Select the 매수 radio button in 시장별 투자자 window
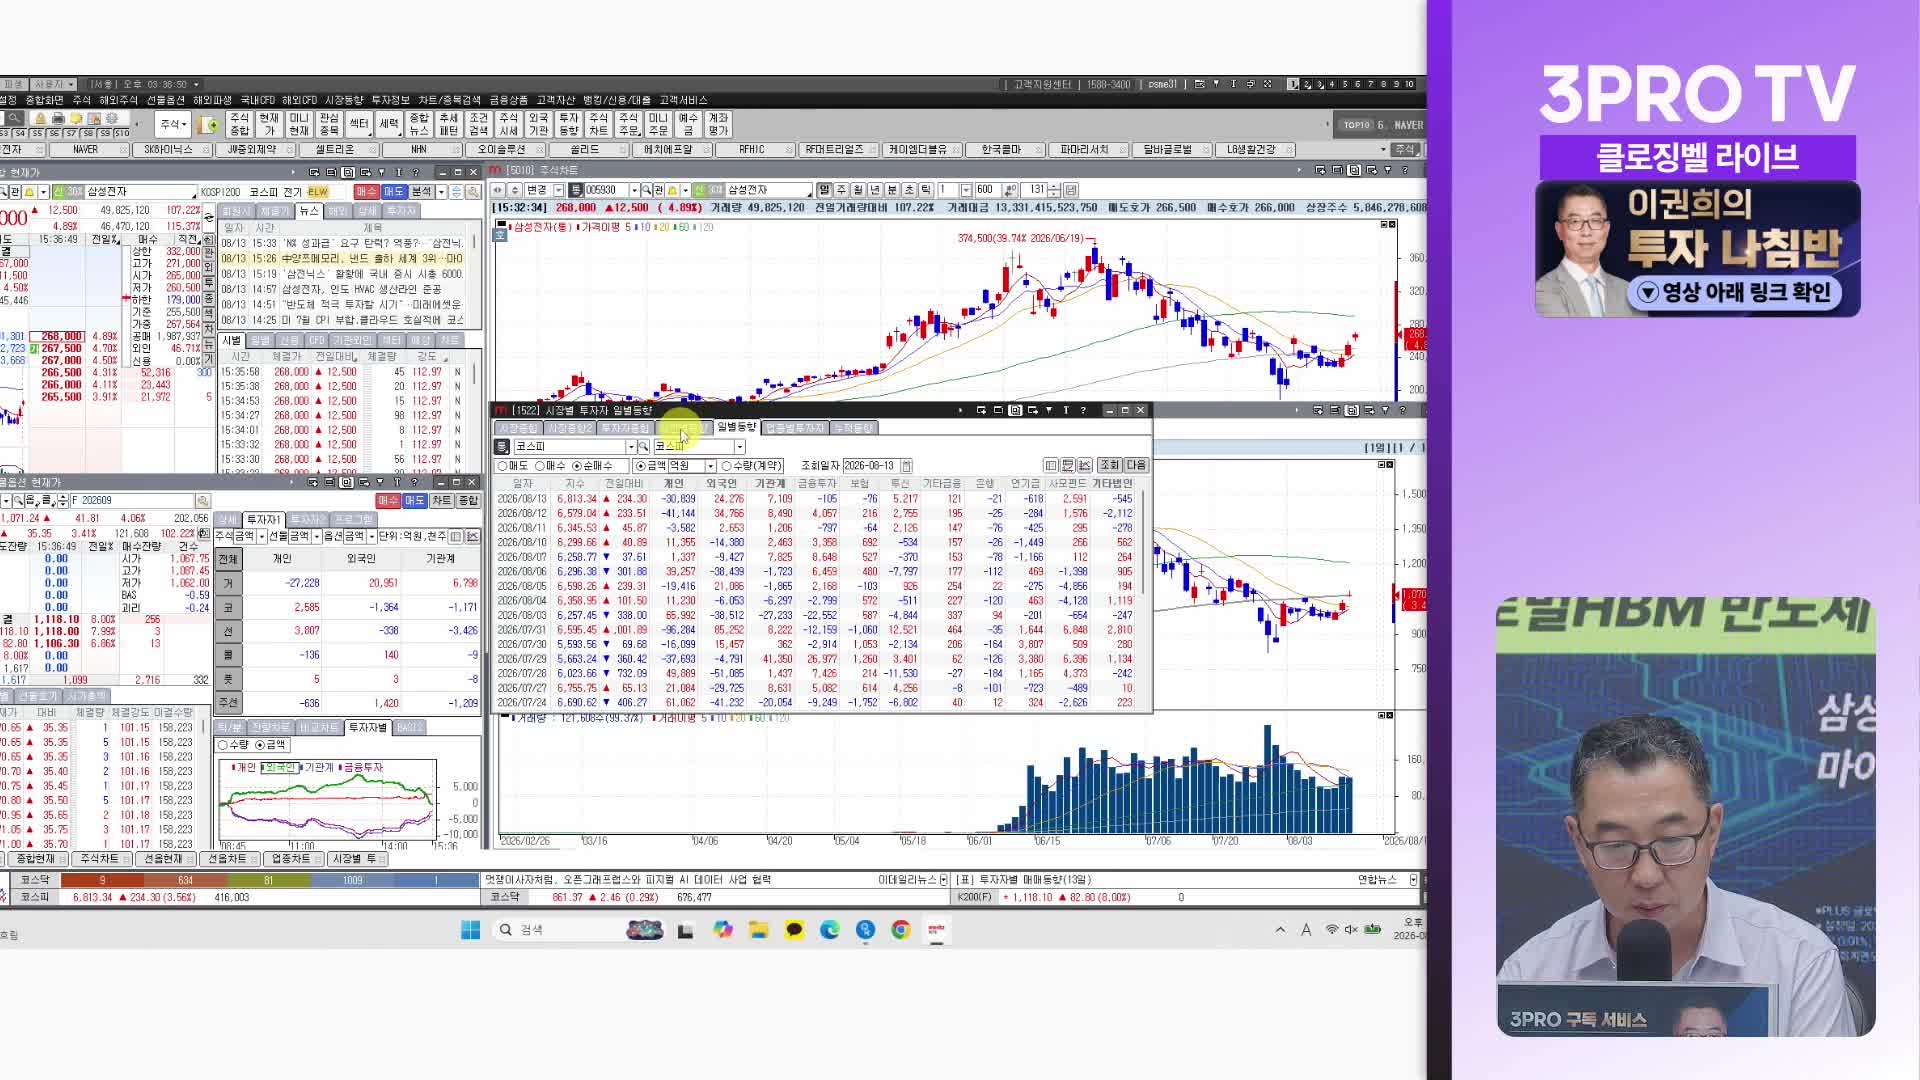Screen dimensions: 1920x1080 point(540,466)
